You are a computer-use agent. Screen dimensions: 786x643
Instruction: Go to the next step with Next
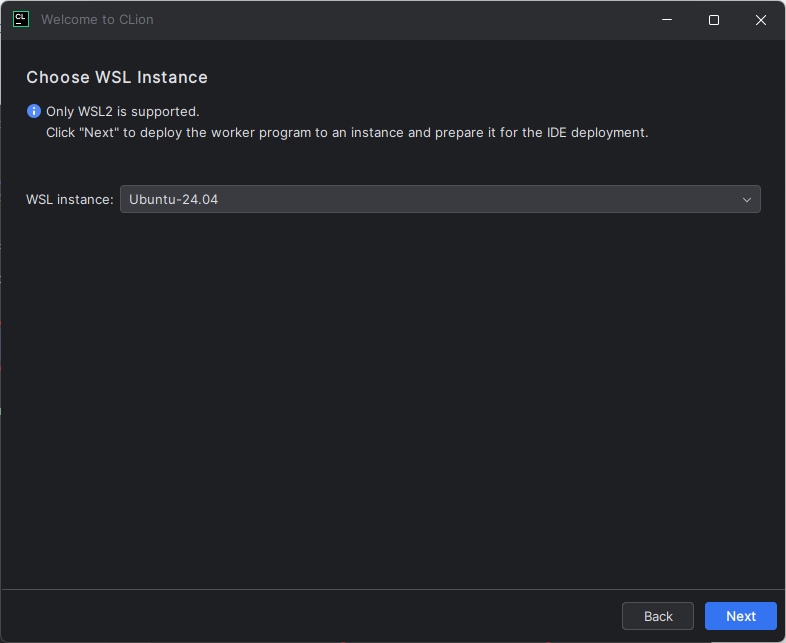coord(740,616)
